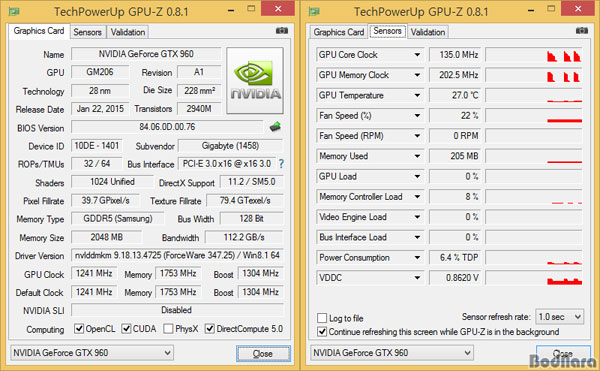
Task: Click the camera screenshot icon in left window
Action: [282, 31]
